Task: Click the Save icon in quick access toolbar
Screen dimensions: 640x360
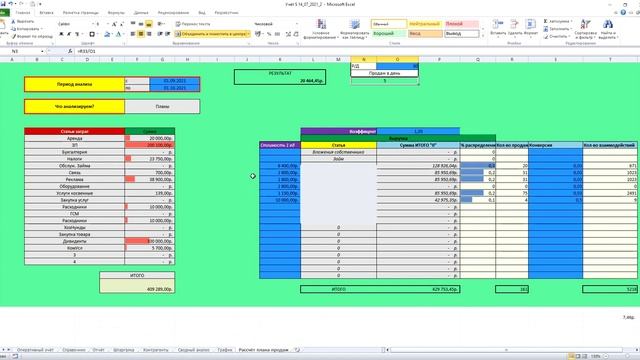Action: pyautogui.click(x=3, y=4)
